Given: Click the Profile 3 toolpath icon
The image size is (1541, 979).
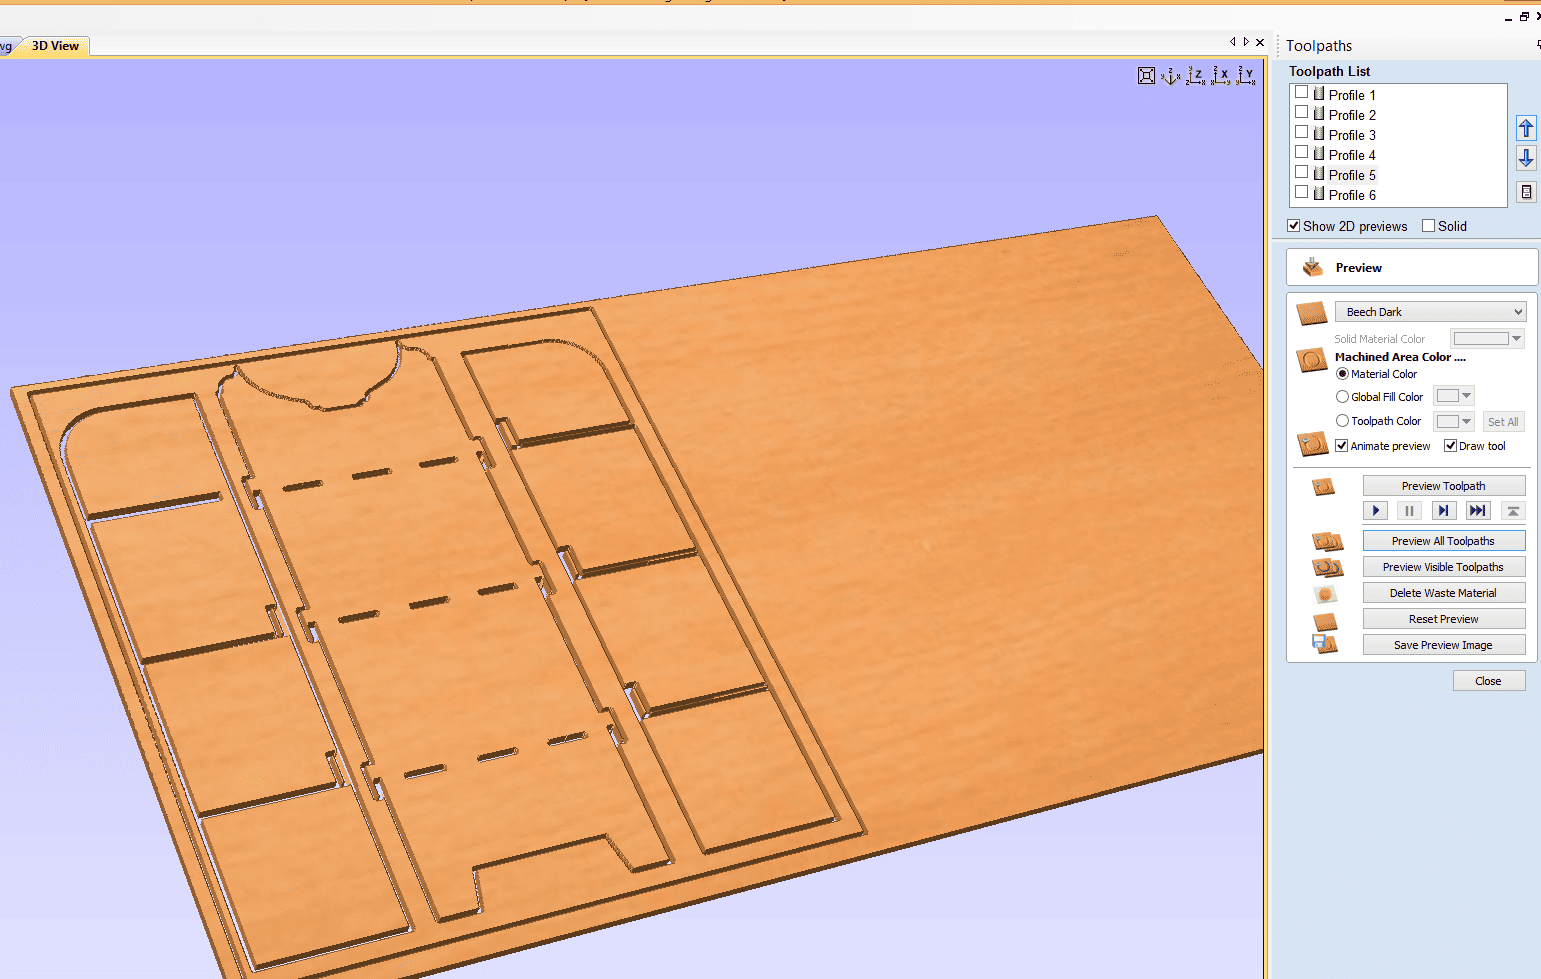Looking at the screenshot, I should click(x=1319, y=134).
